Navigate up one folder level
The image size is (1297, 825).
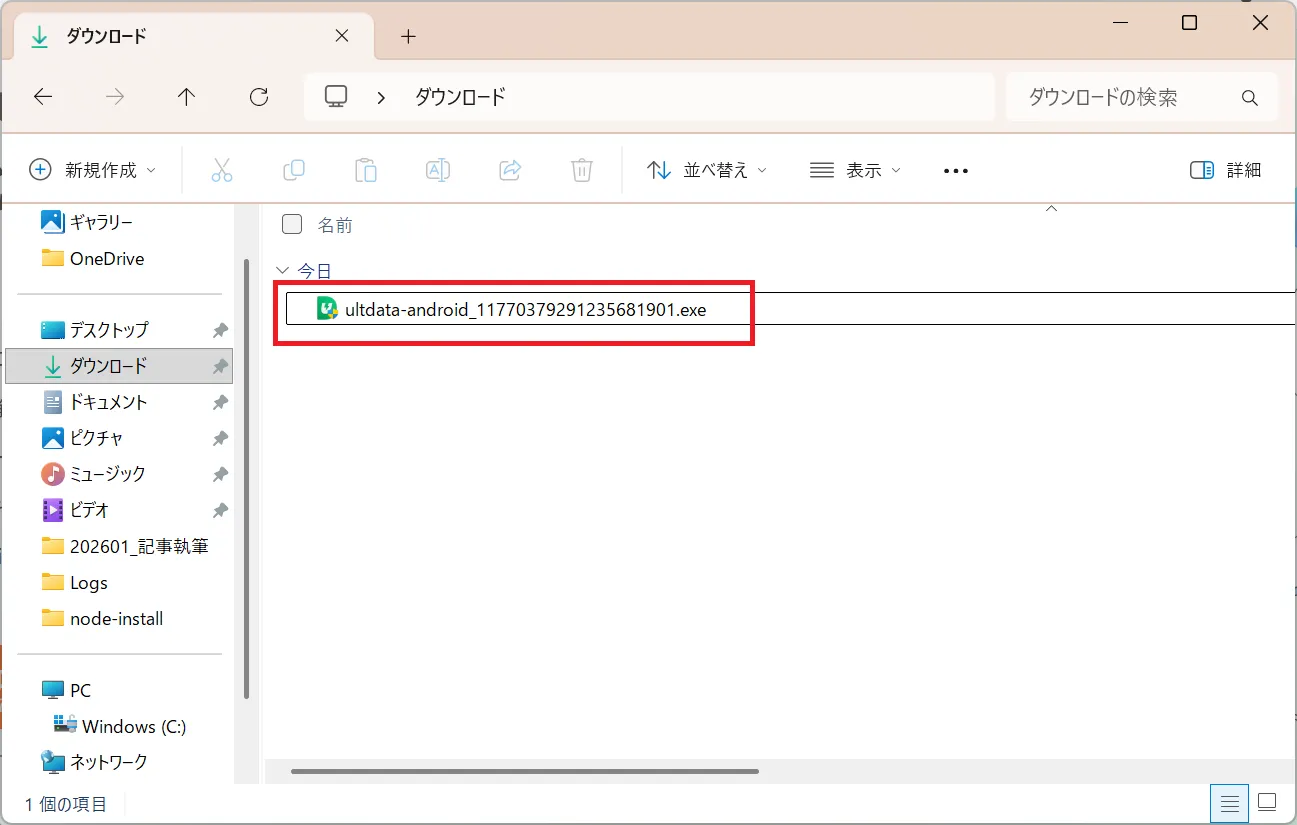click(186, 96)
